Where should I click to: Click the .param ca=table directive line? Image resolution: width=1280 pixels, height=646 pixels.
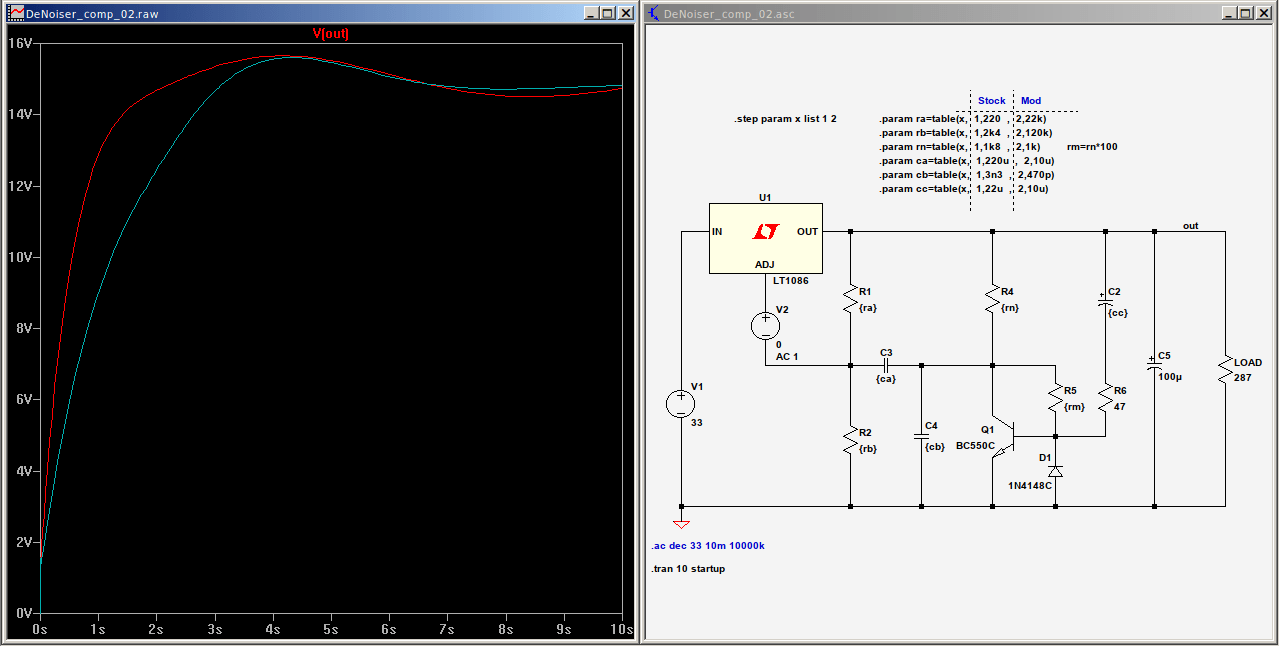966,161
